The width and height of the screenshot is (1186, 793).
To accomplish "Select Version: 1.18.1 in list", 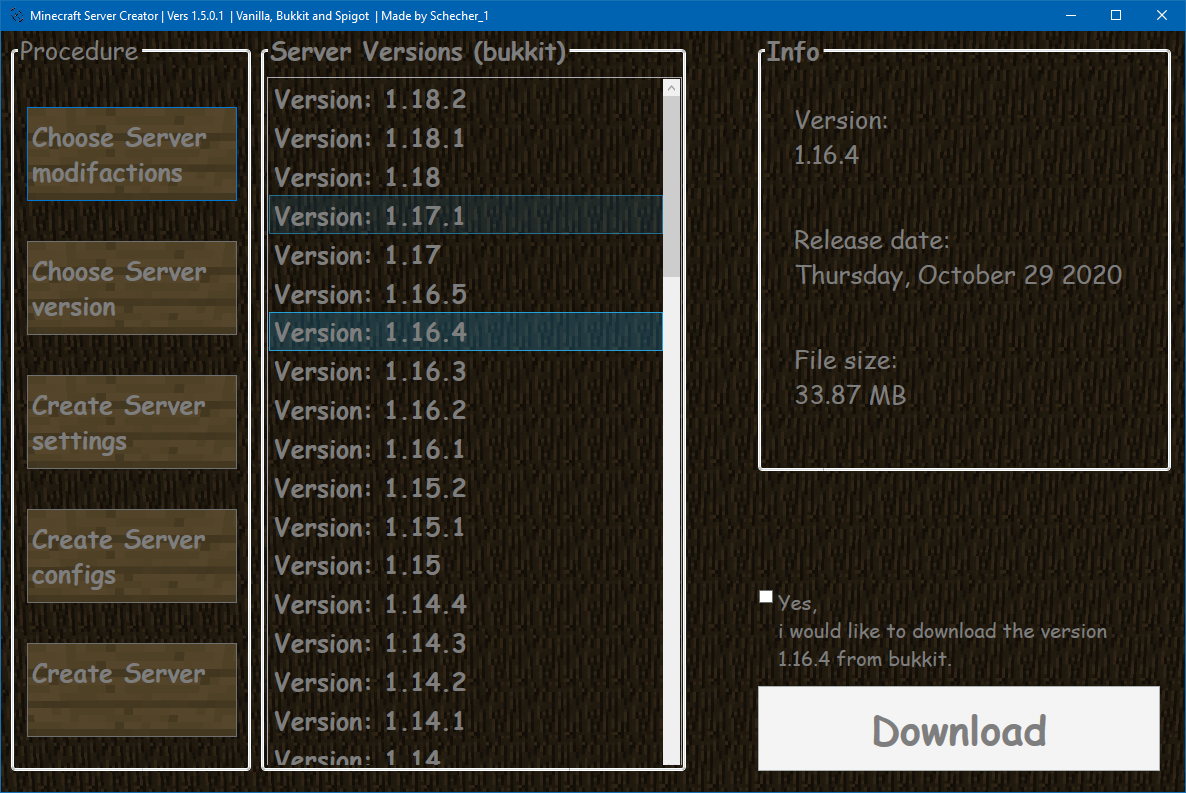I will [x=466, y=138].
